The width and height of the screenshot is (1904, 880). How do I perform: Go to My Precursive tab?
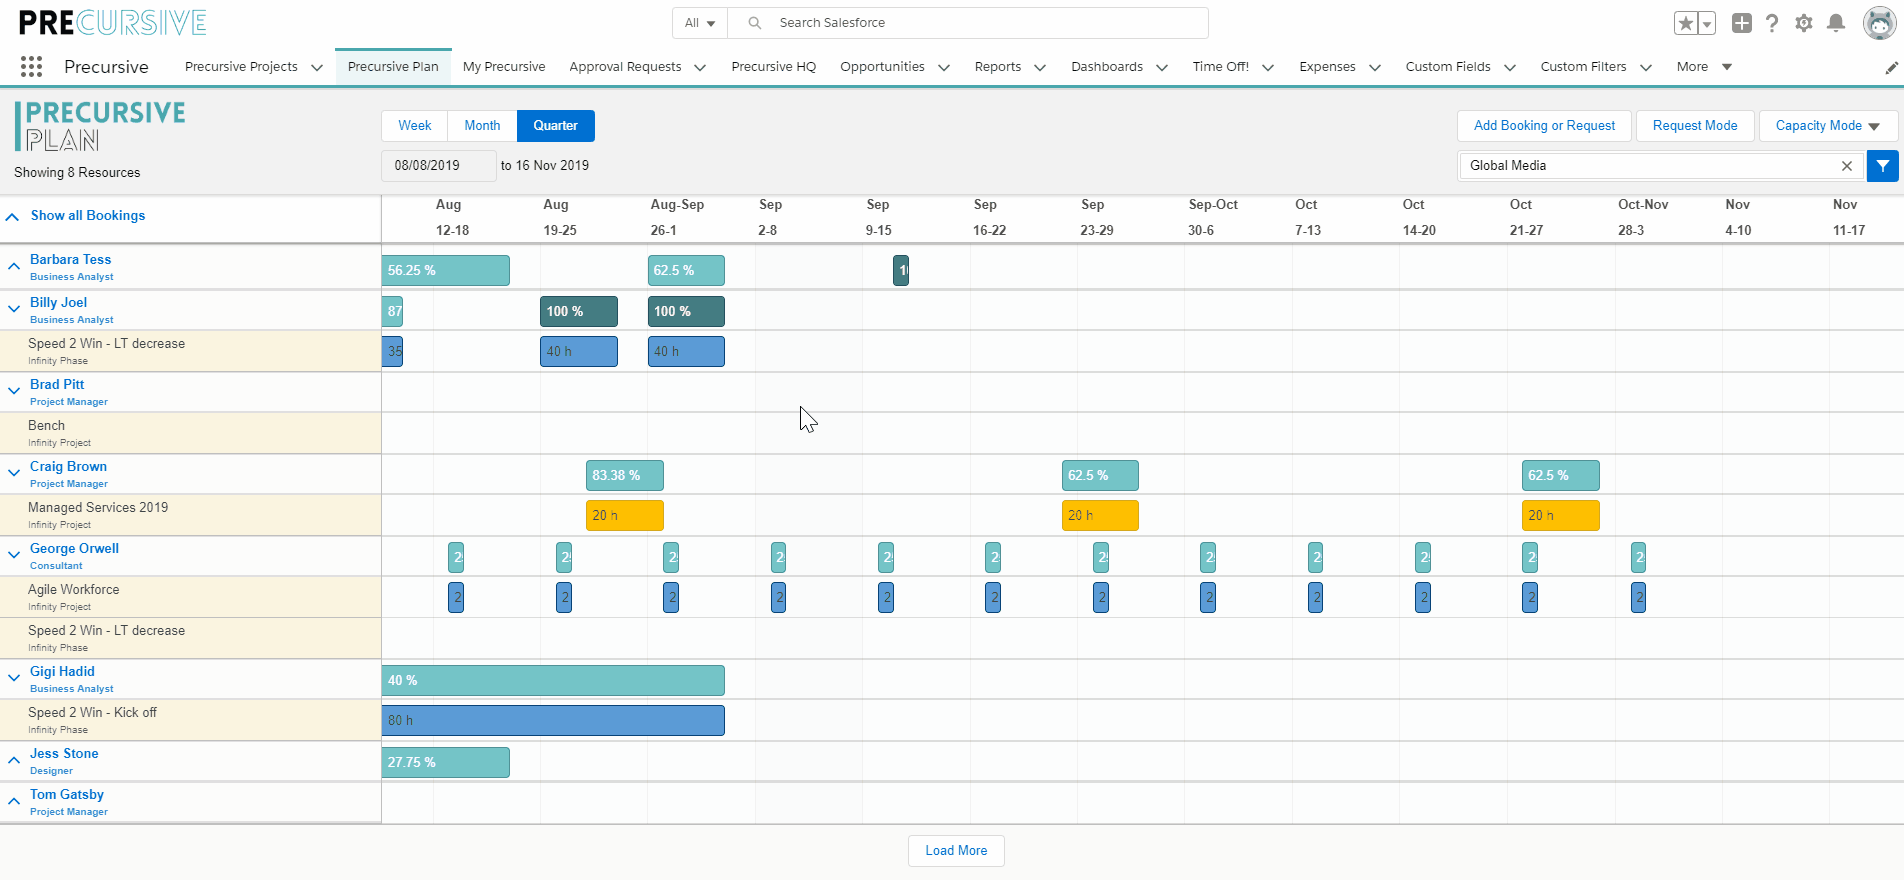[504, 67]
